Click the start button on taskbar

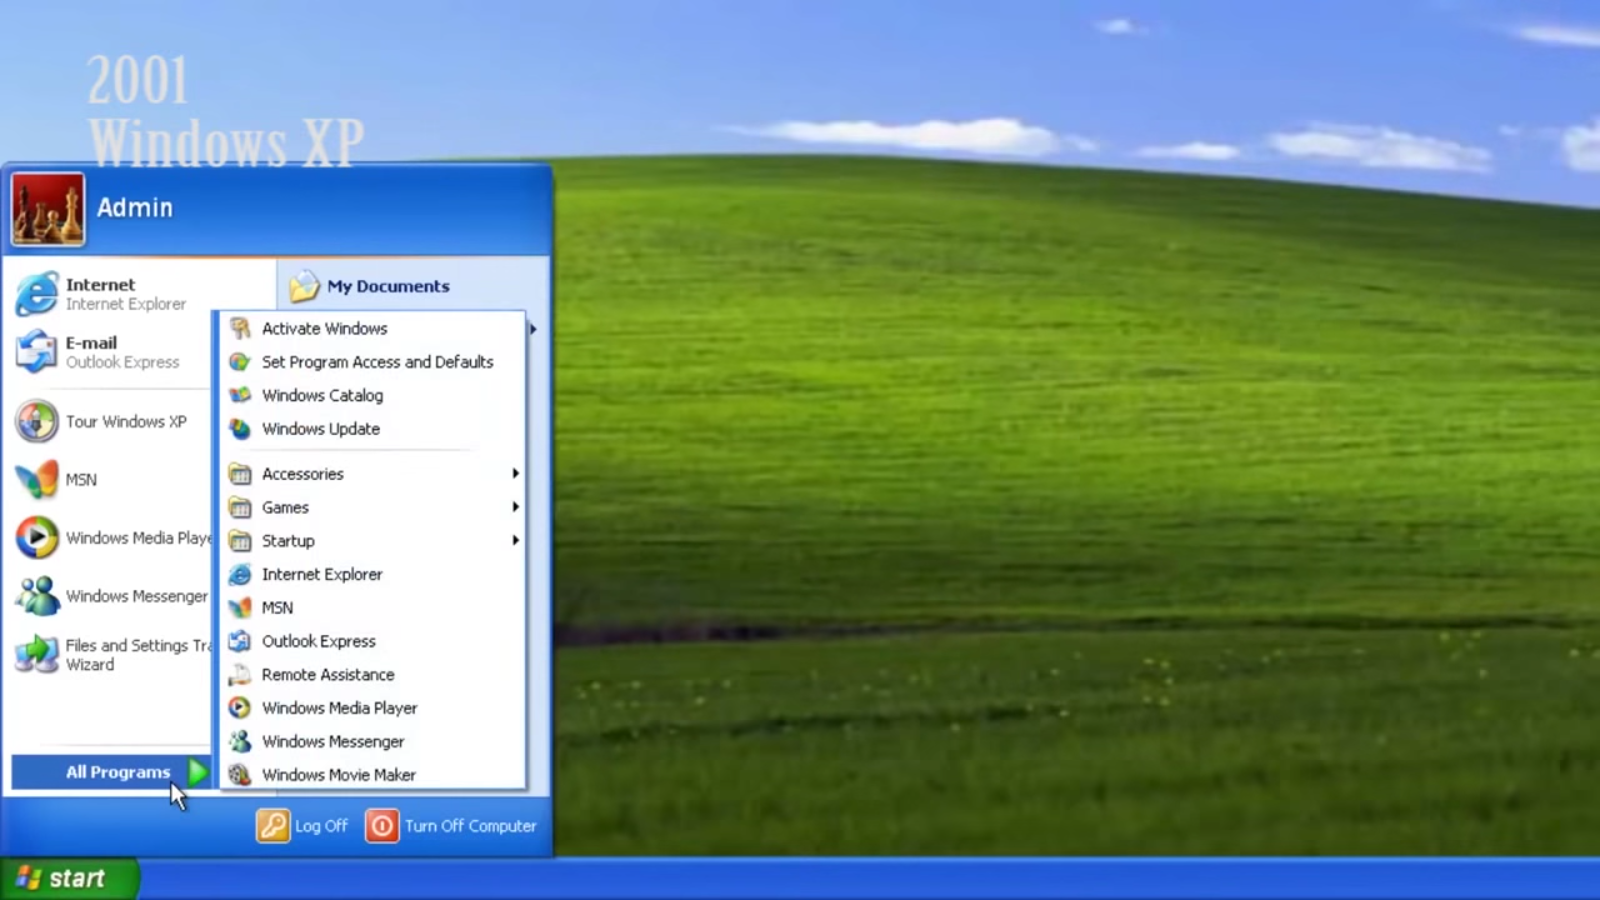coord(69,878)
